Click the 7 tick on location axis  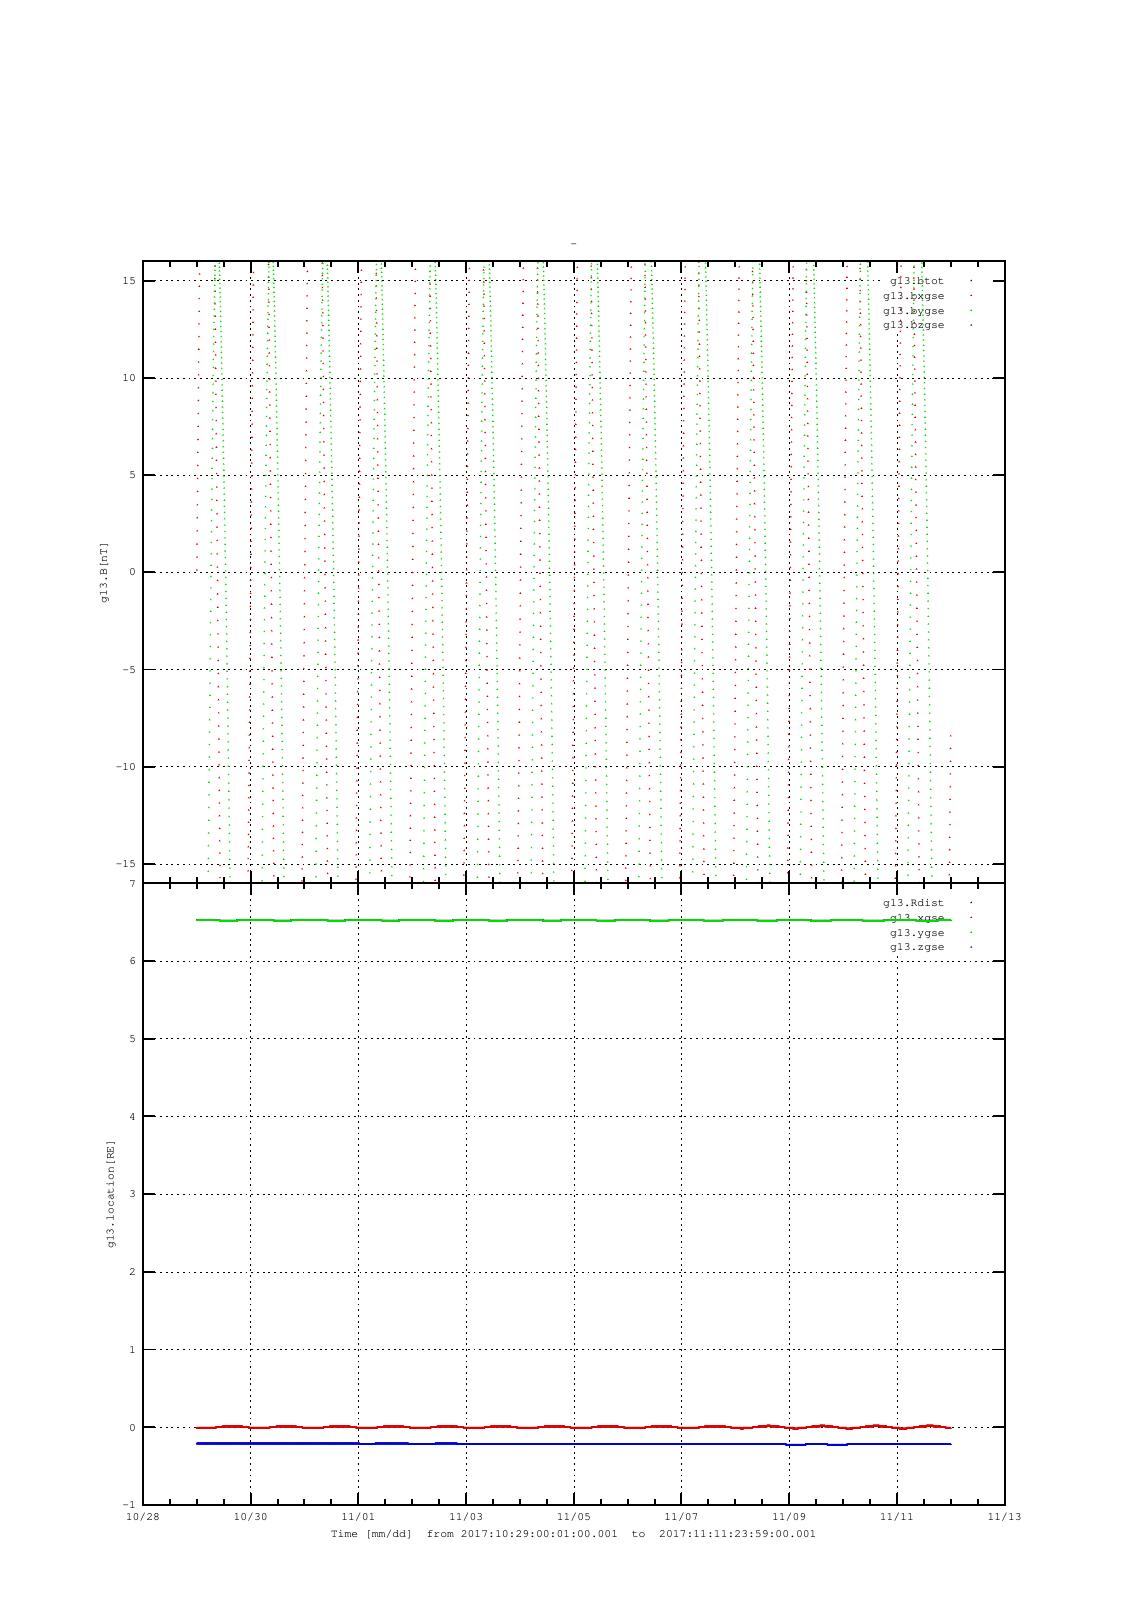click(x=132, y=884)
